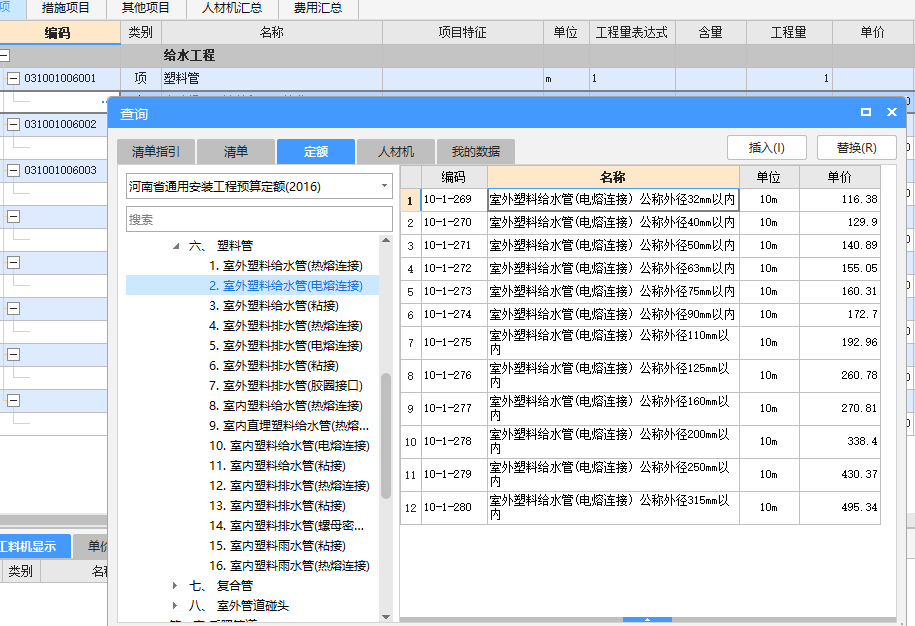The image size is (915, 626).
Task: Click the 插入(I) button
Action: (x=767, y=148)
